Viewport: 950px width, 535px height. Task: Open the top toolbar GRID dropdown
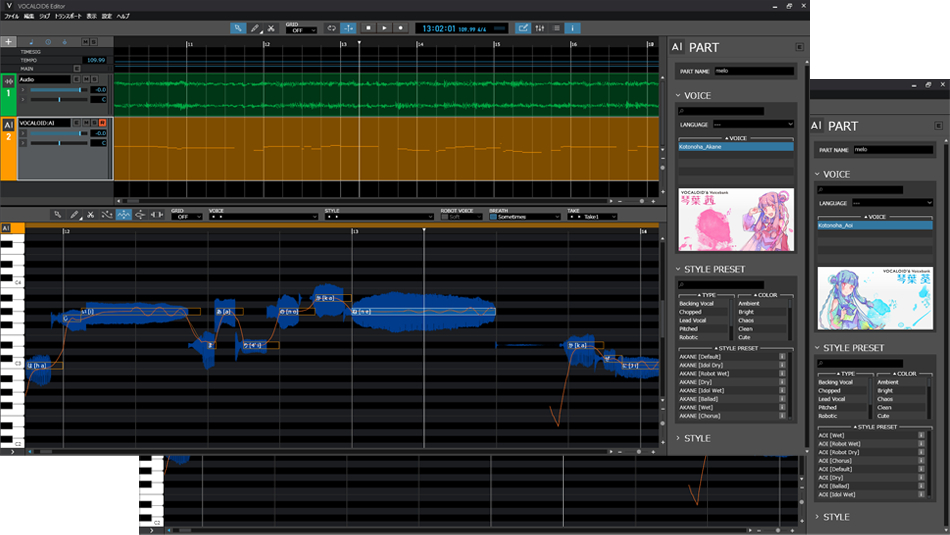click(301, 30)
